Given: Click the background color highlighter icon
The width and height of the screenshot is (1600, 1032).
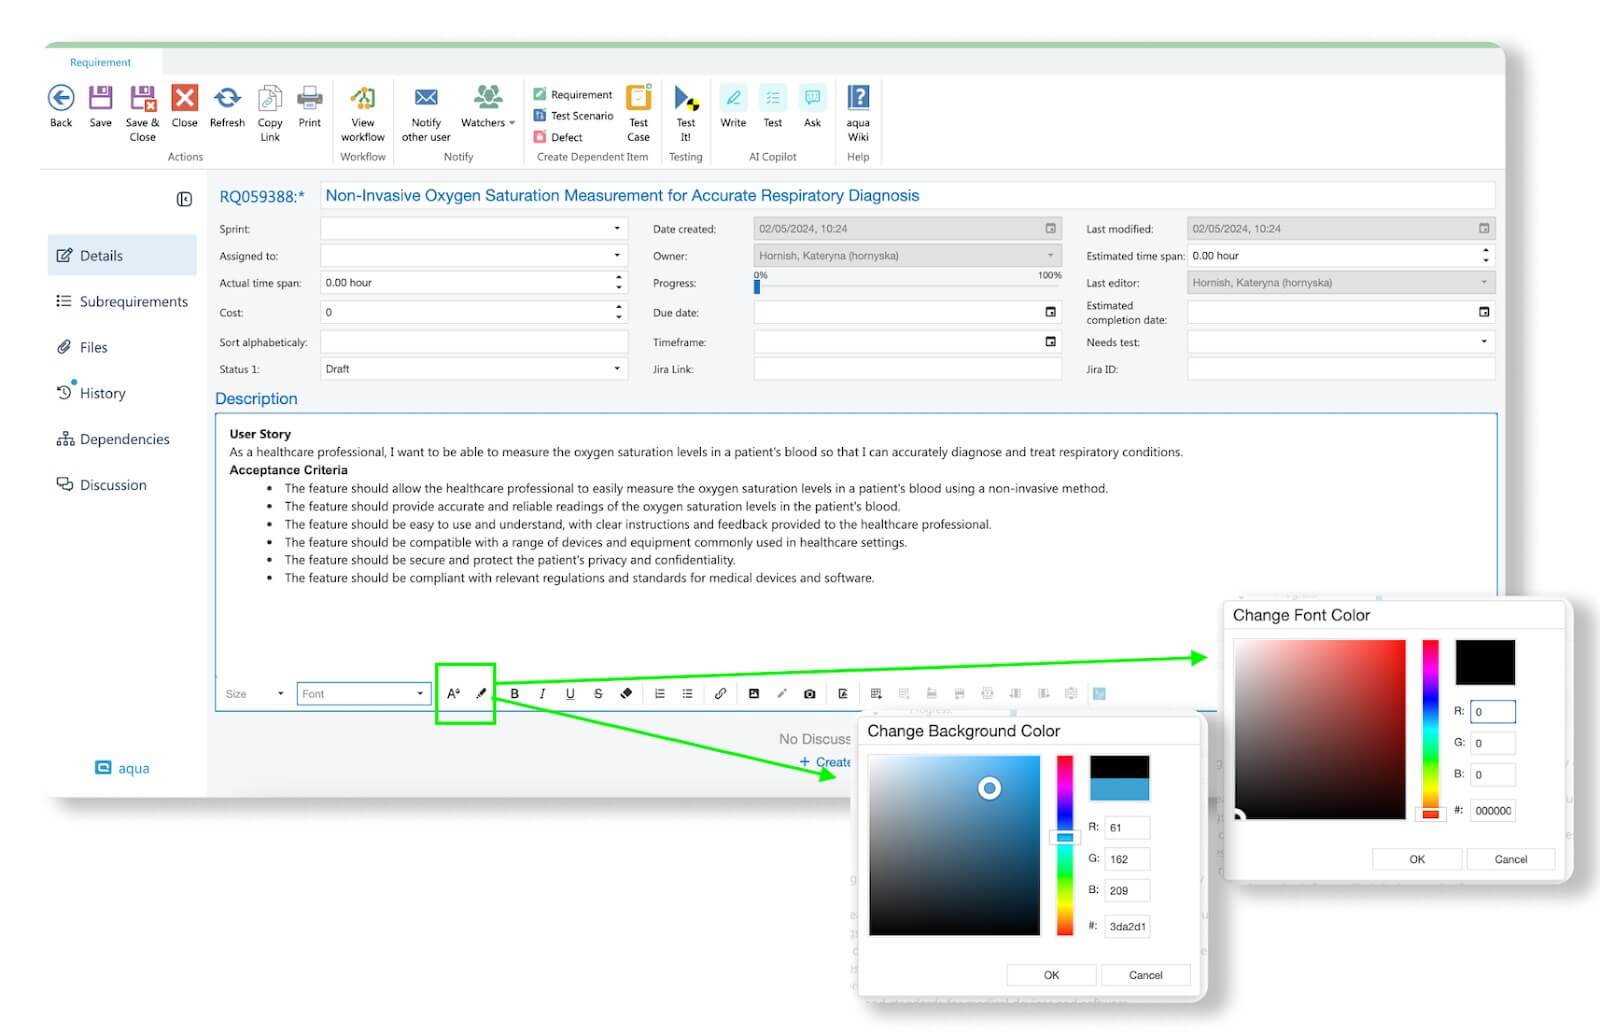Looking at the screenshot, I should pyautogui.click(x=481, y=693).
